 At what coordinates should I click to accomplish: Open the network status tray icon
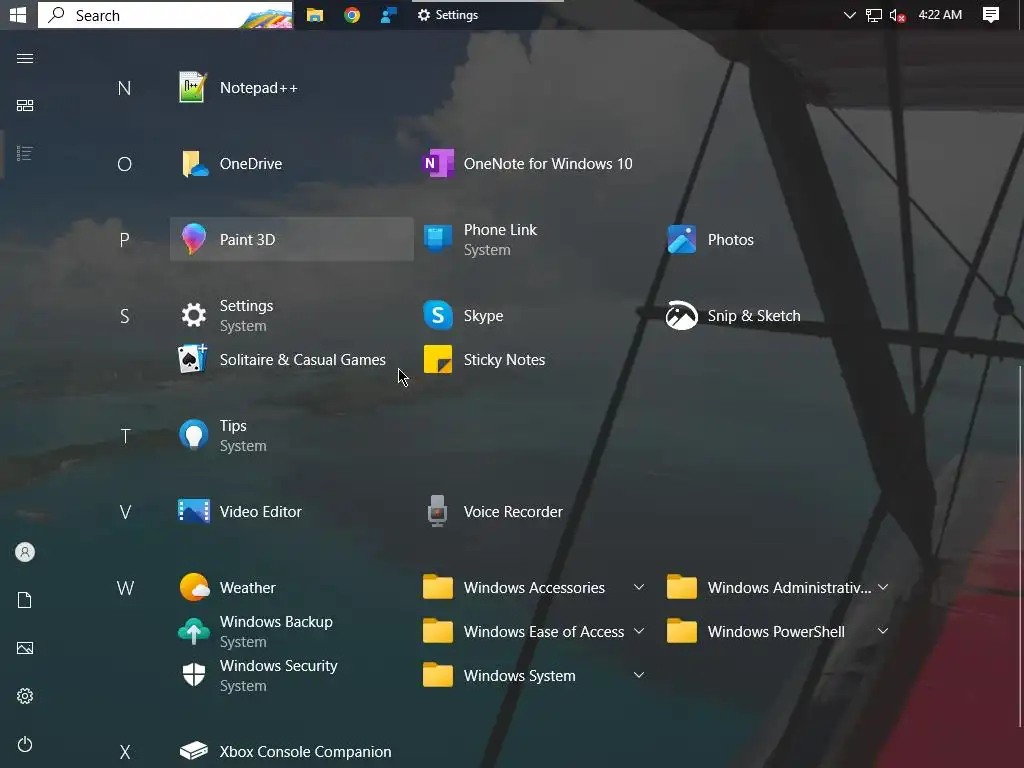874,14
